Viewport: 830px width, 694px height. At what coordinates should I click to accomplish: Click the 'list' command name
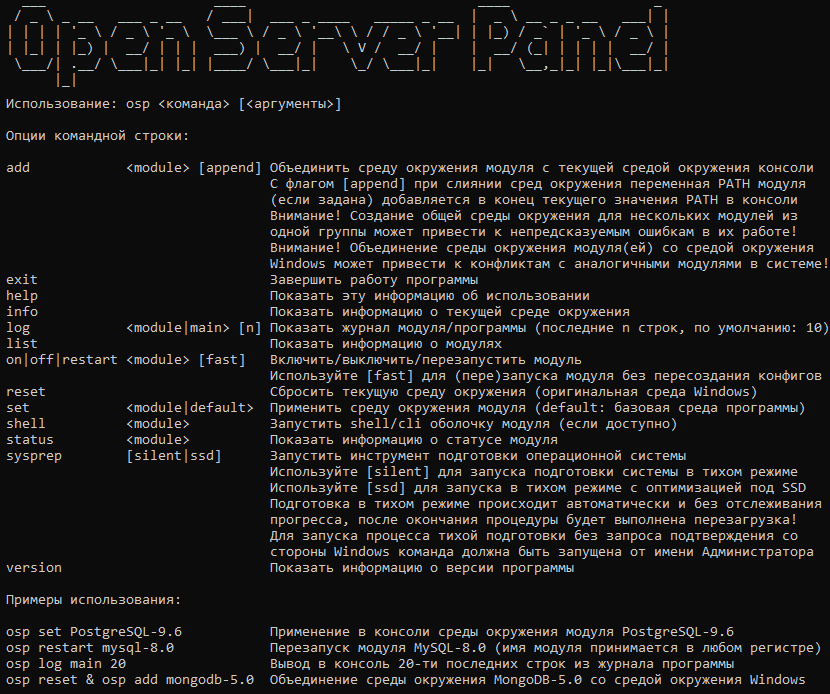(22, 344)
